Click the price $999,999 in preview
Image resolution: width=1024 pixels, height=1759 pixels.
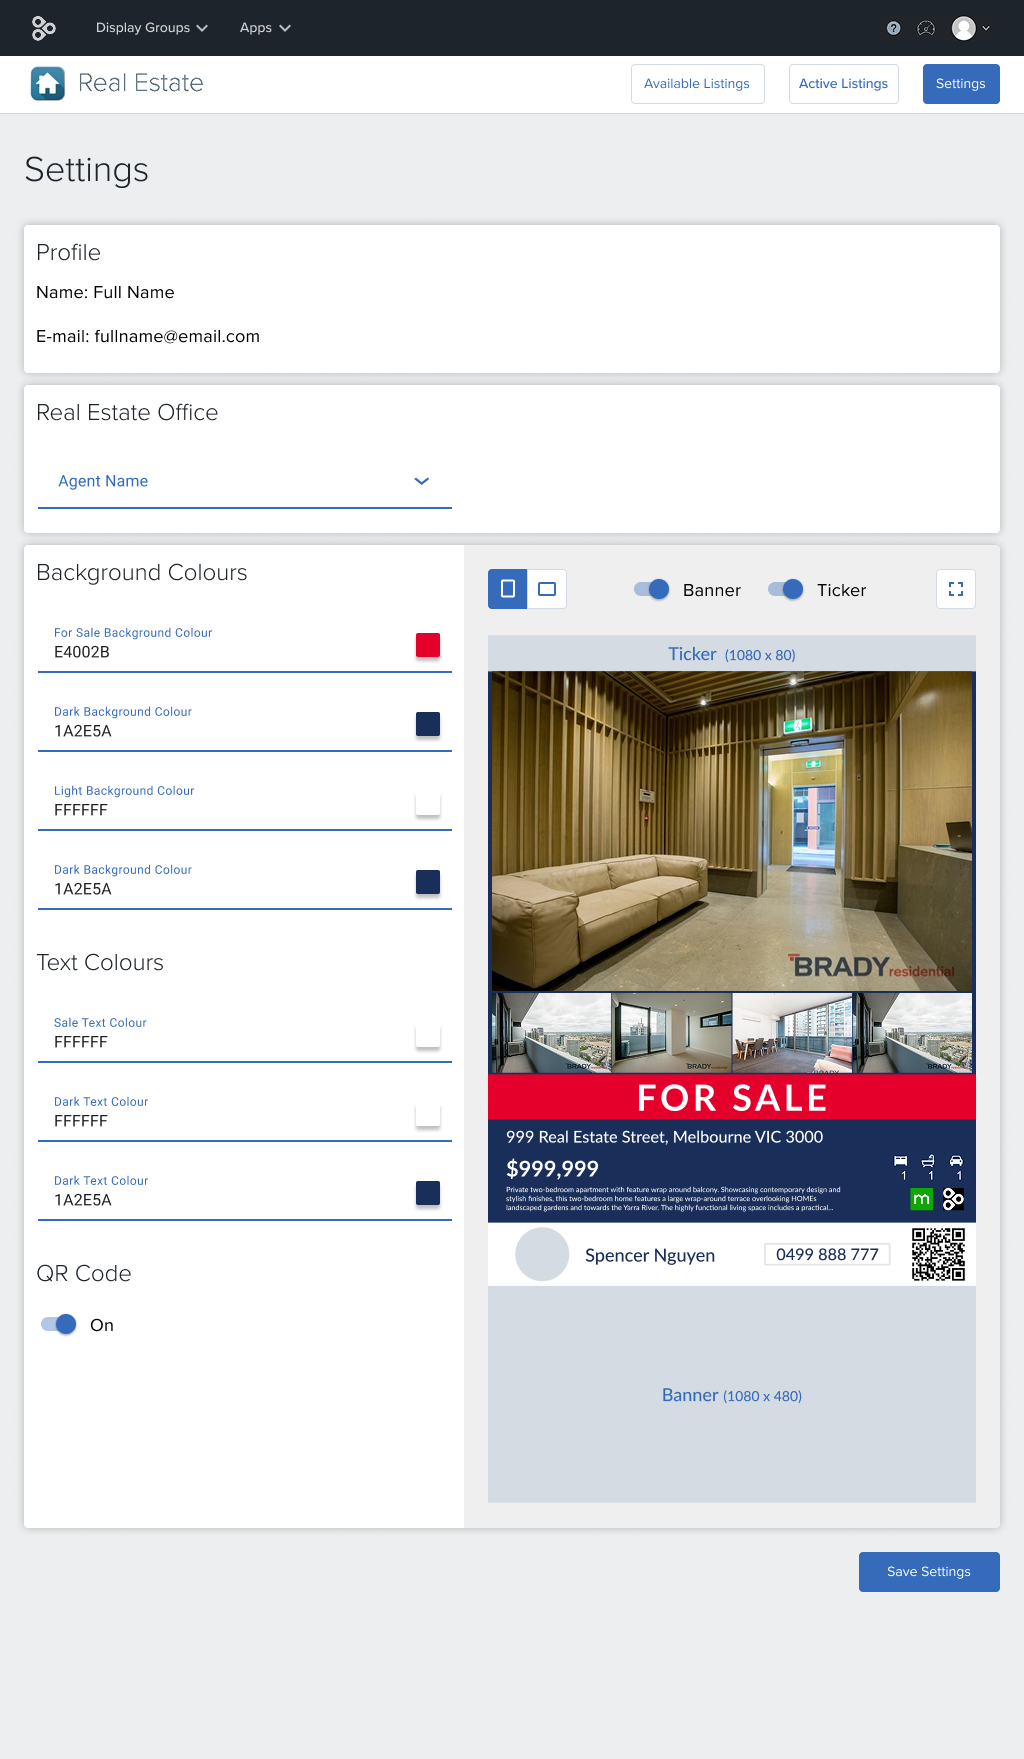[x=552, y=1169]
